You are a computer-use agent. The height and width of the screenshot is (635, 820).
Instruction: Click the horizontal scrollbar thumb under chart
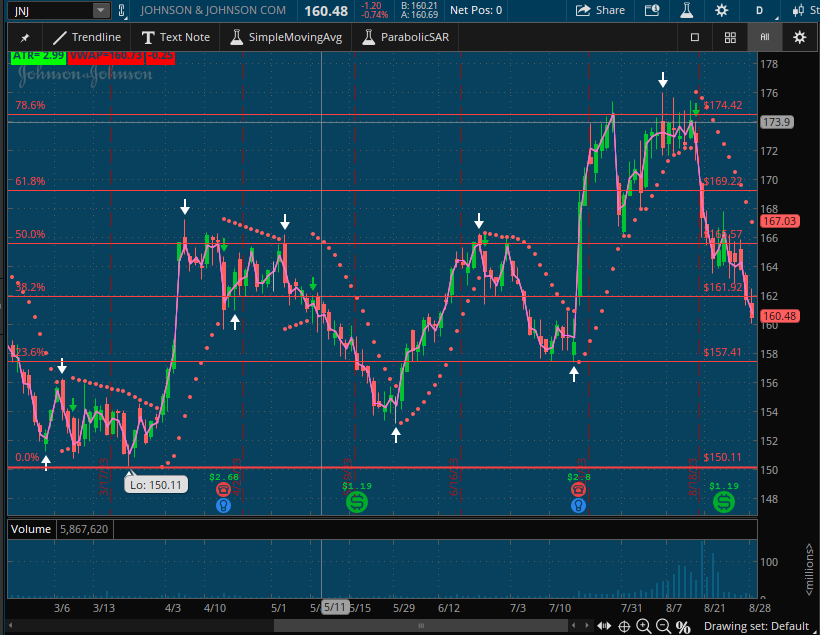point(420,626)
